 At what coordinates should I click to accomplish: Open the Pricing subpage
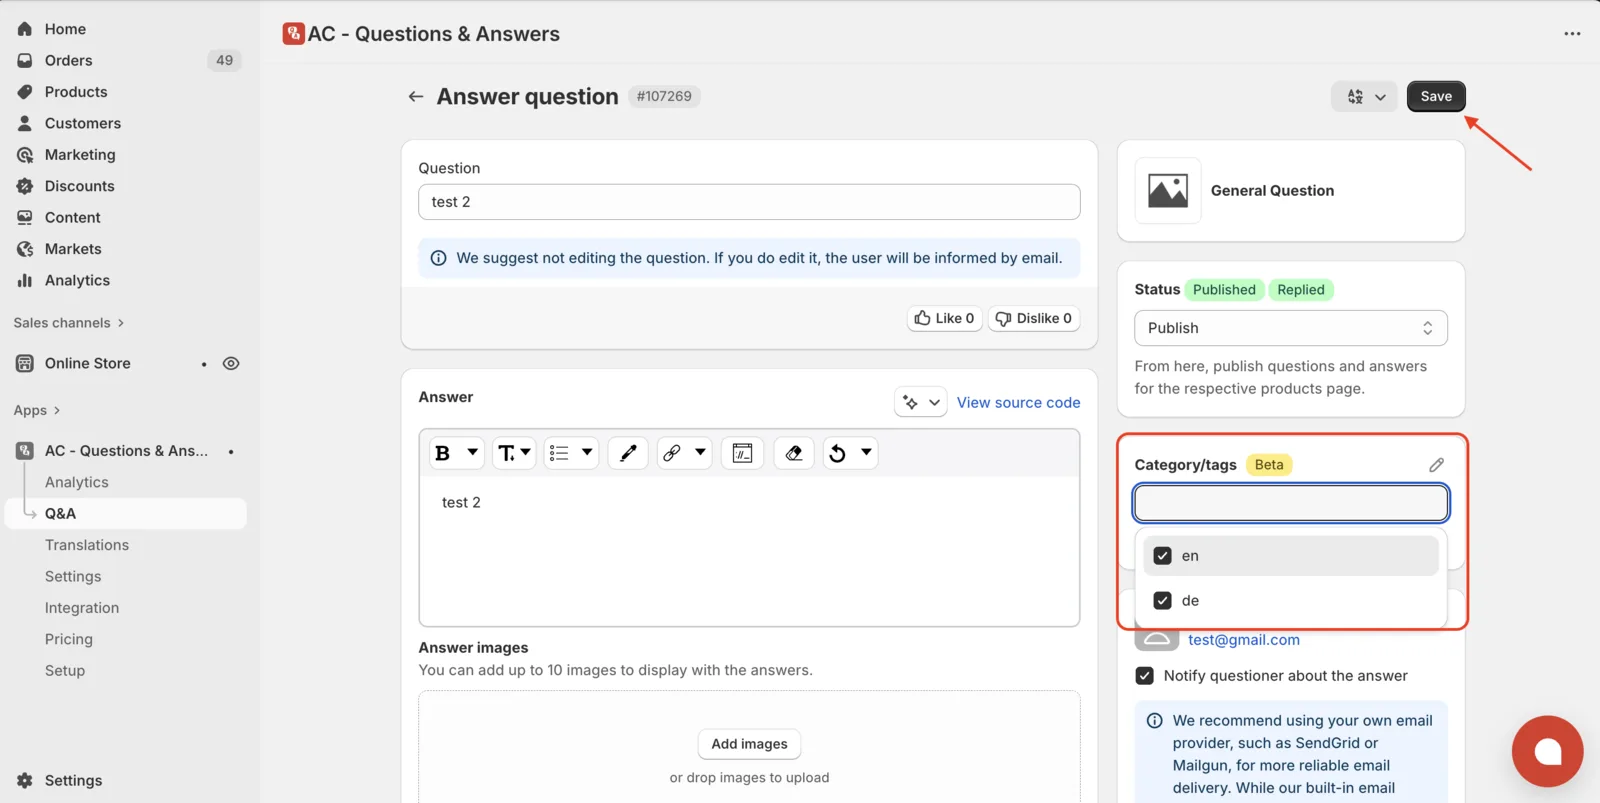[69, 639]
